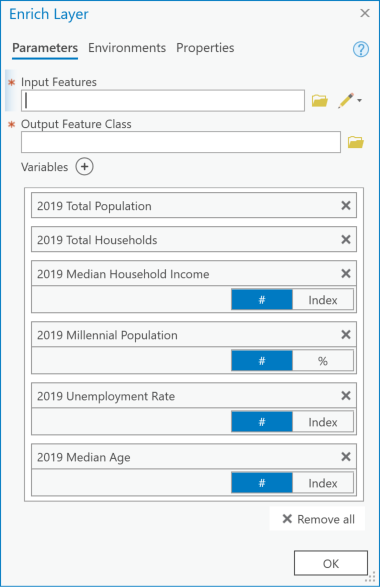The image size is (380, 587).
Task: Remove 2019 Unemployment Rate variable
Action: [x=346, y=396]
